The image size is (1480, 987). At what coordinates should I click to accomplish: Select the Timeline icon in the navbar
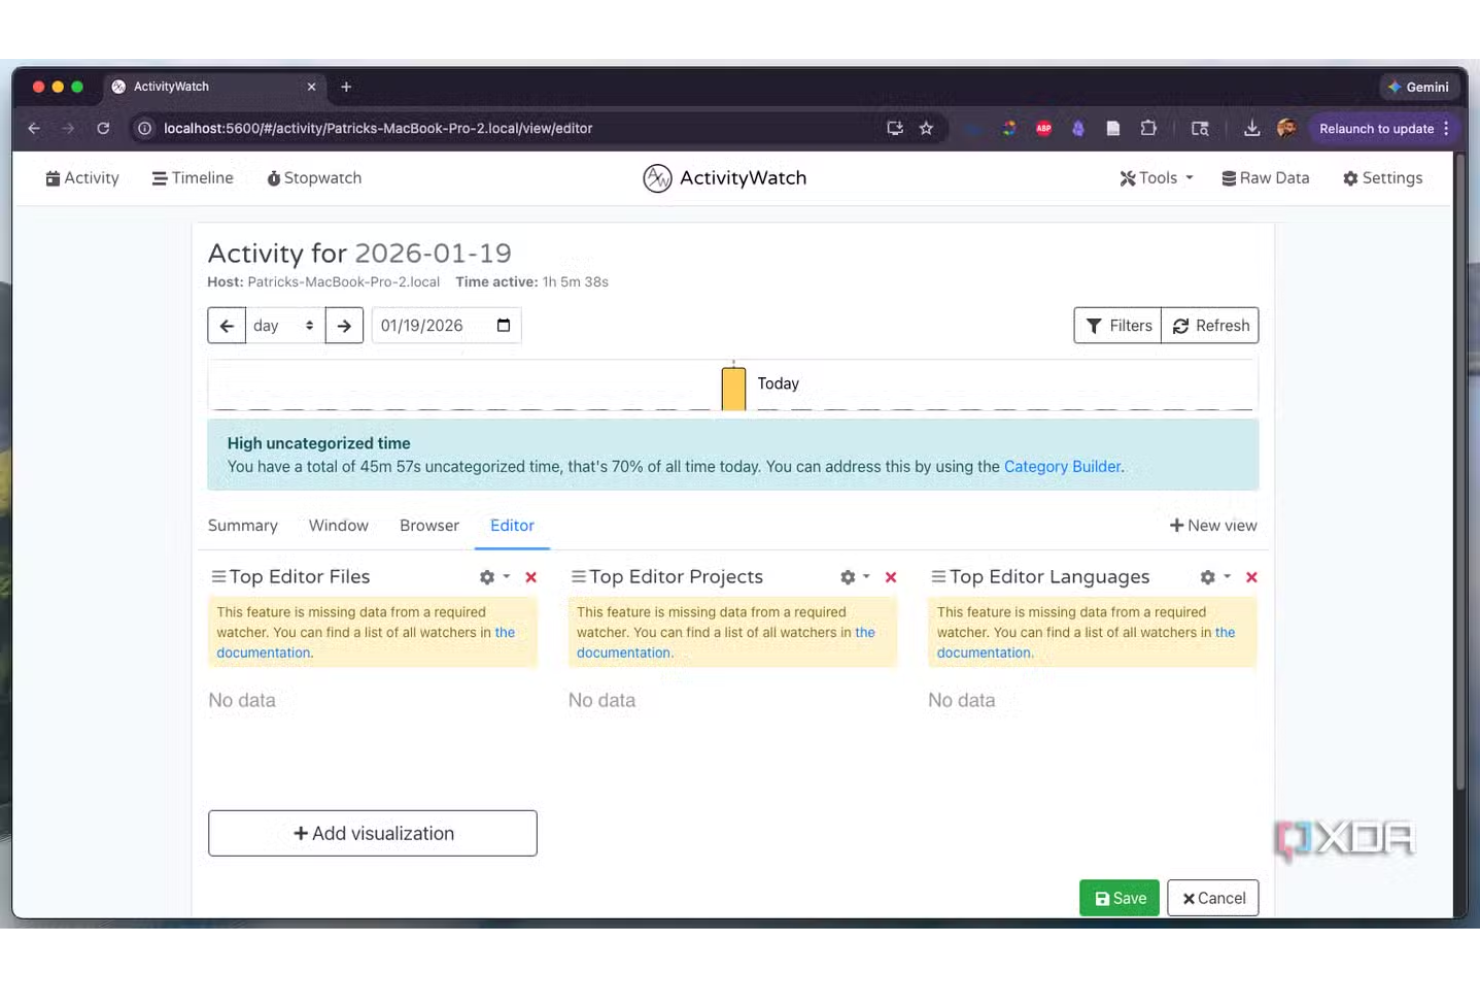coord(158,178)
